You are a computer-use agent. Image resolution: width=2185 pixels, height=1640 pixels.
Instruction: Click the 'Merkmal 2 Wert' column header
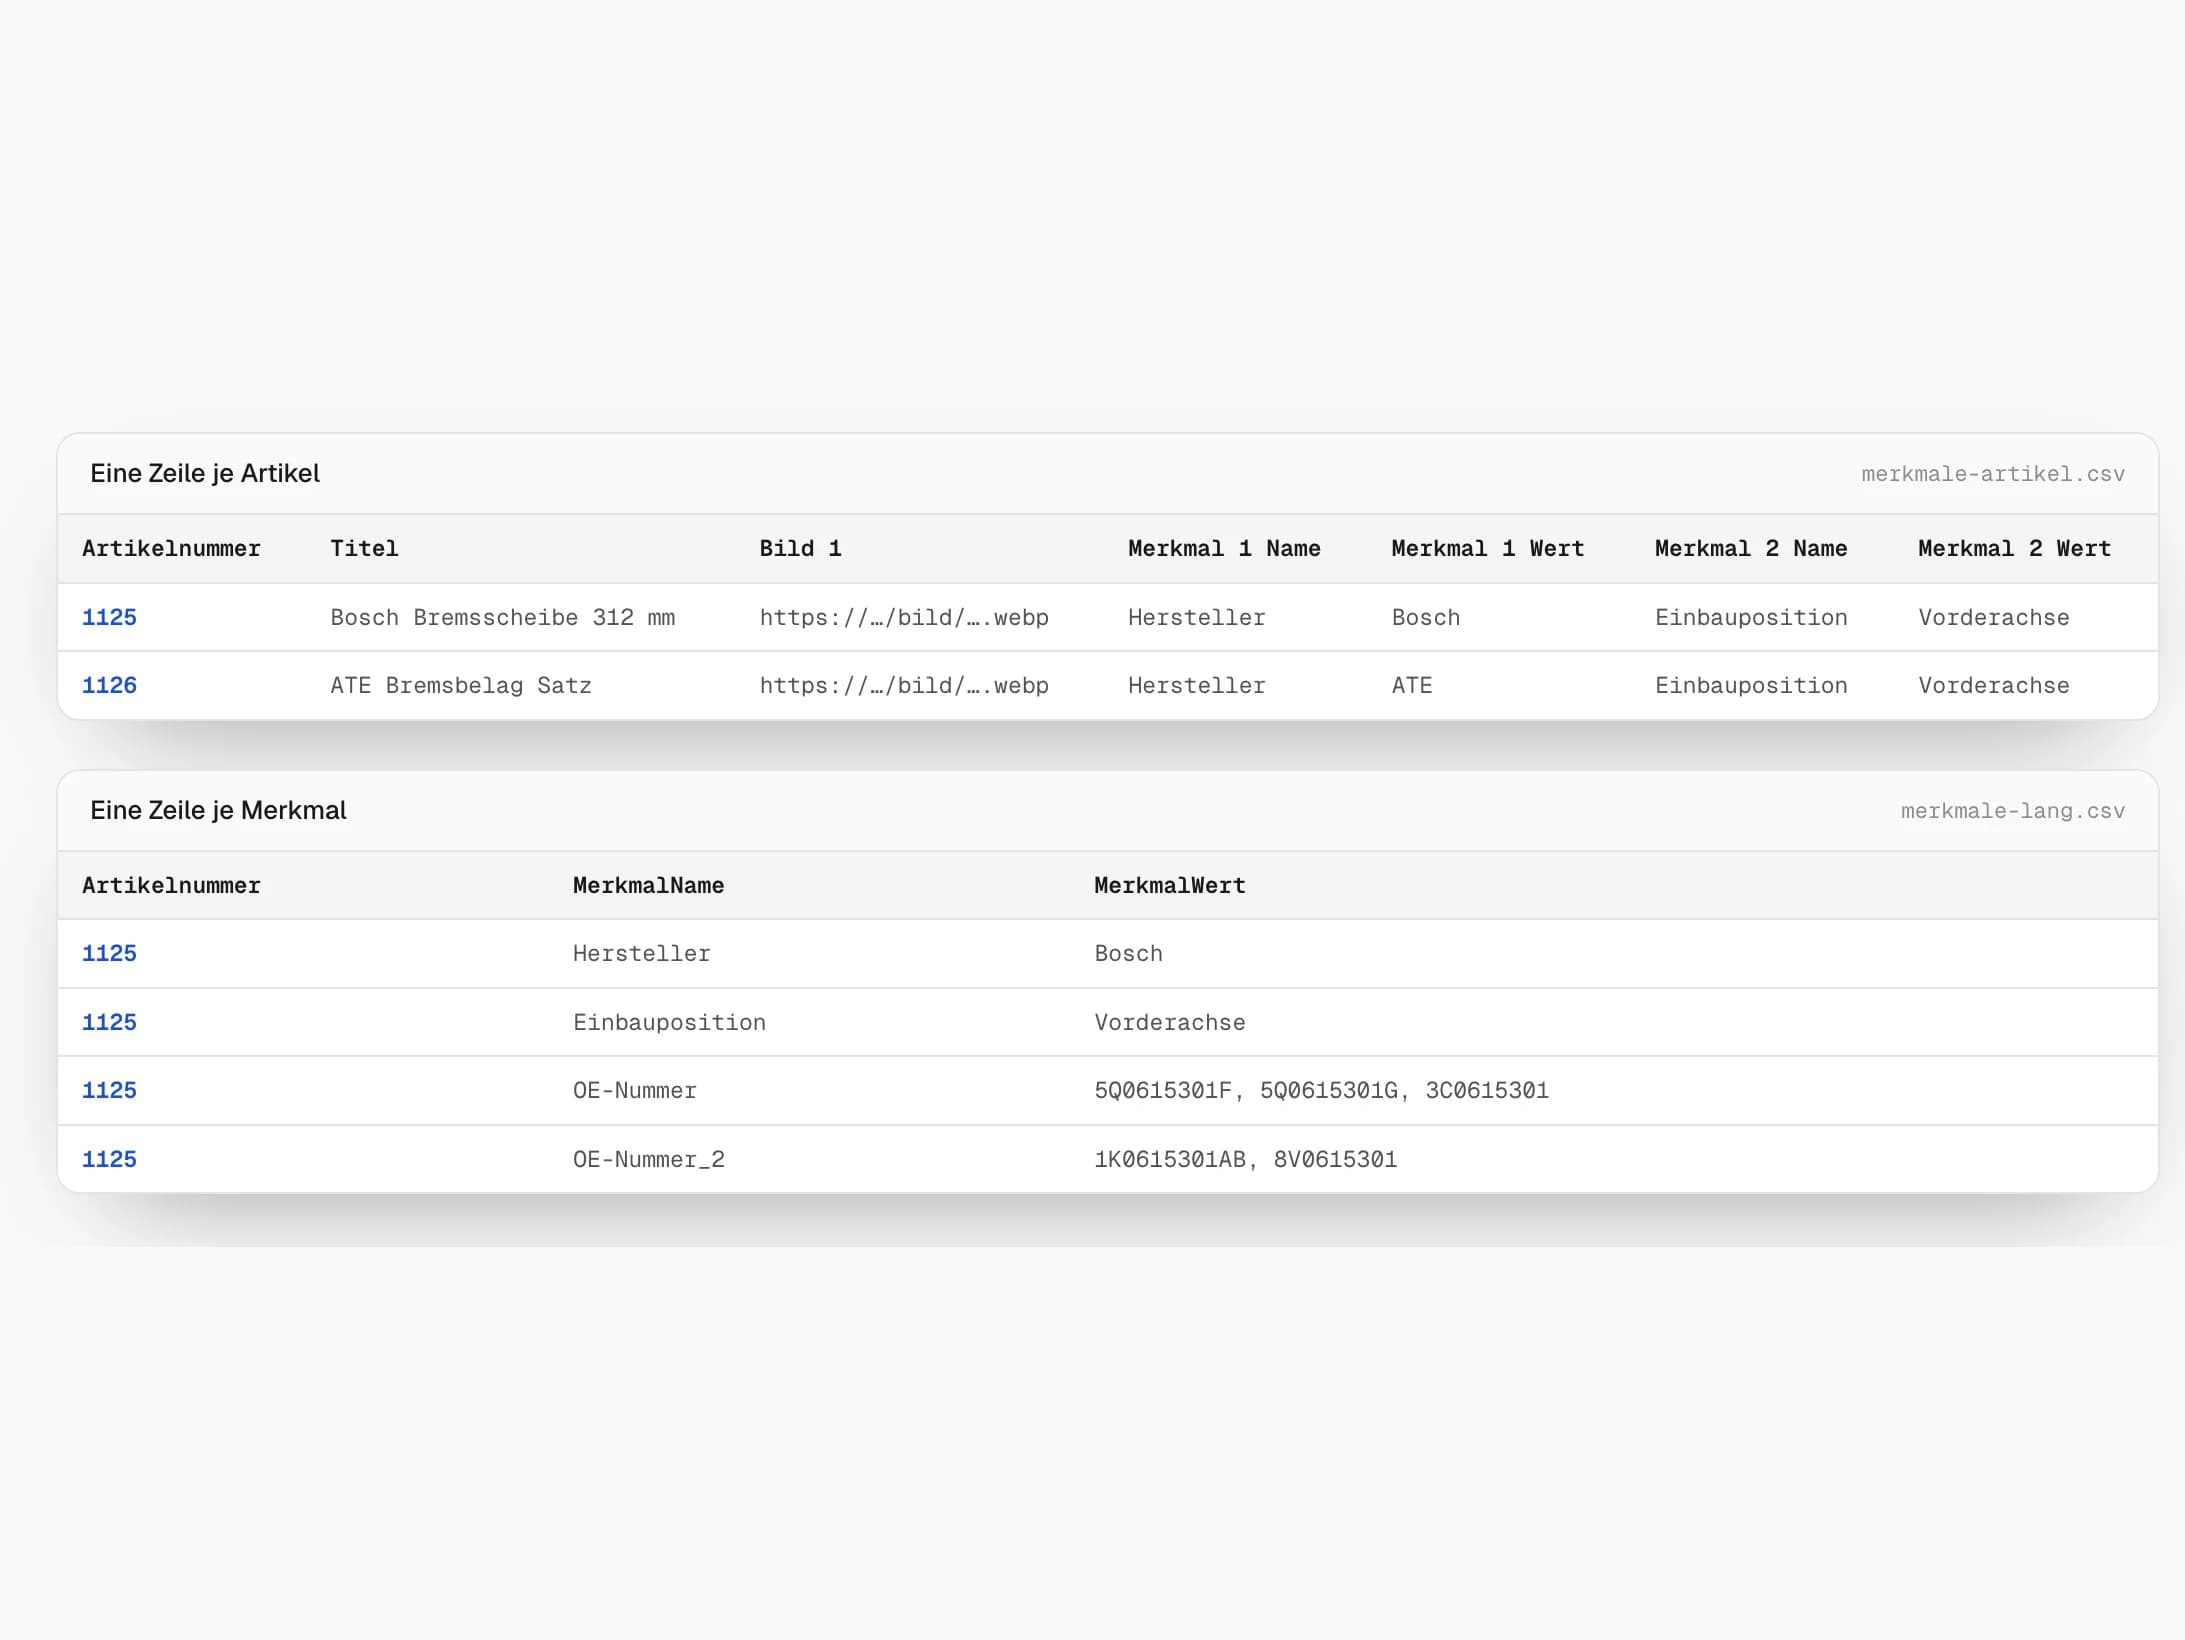coord(2014,548)
